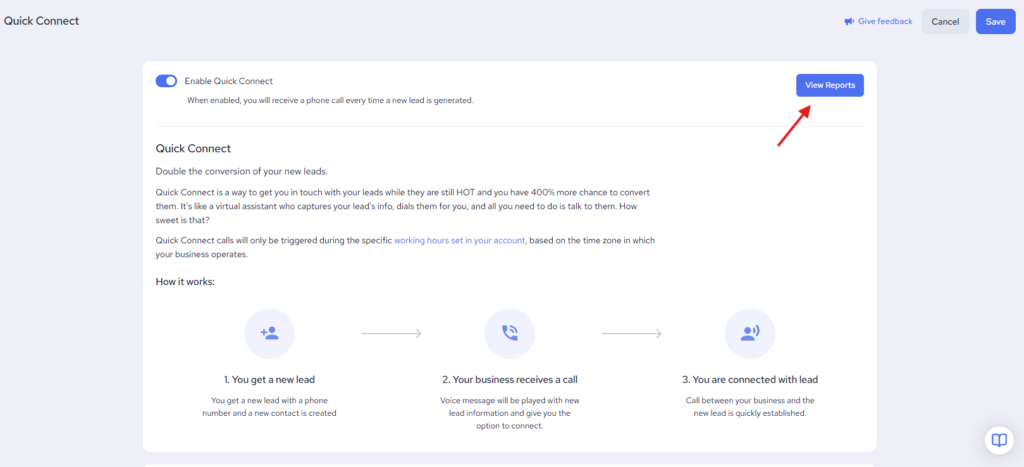Select the Quick Connect section heading
The image size is (1024, 467).
point(193,149)
